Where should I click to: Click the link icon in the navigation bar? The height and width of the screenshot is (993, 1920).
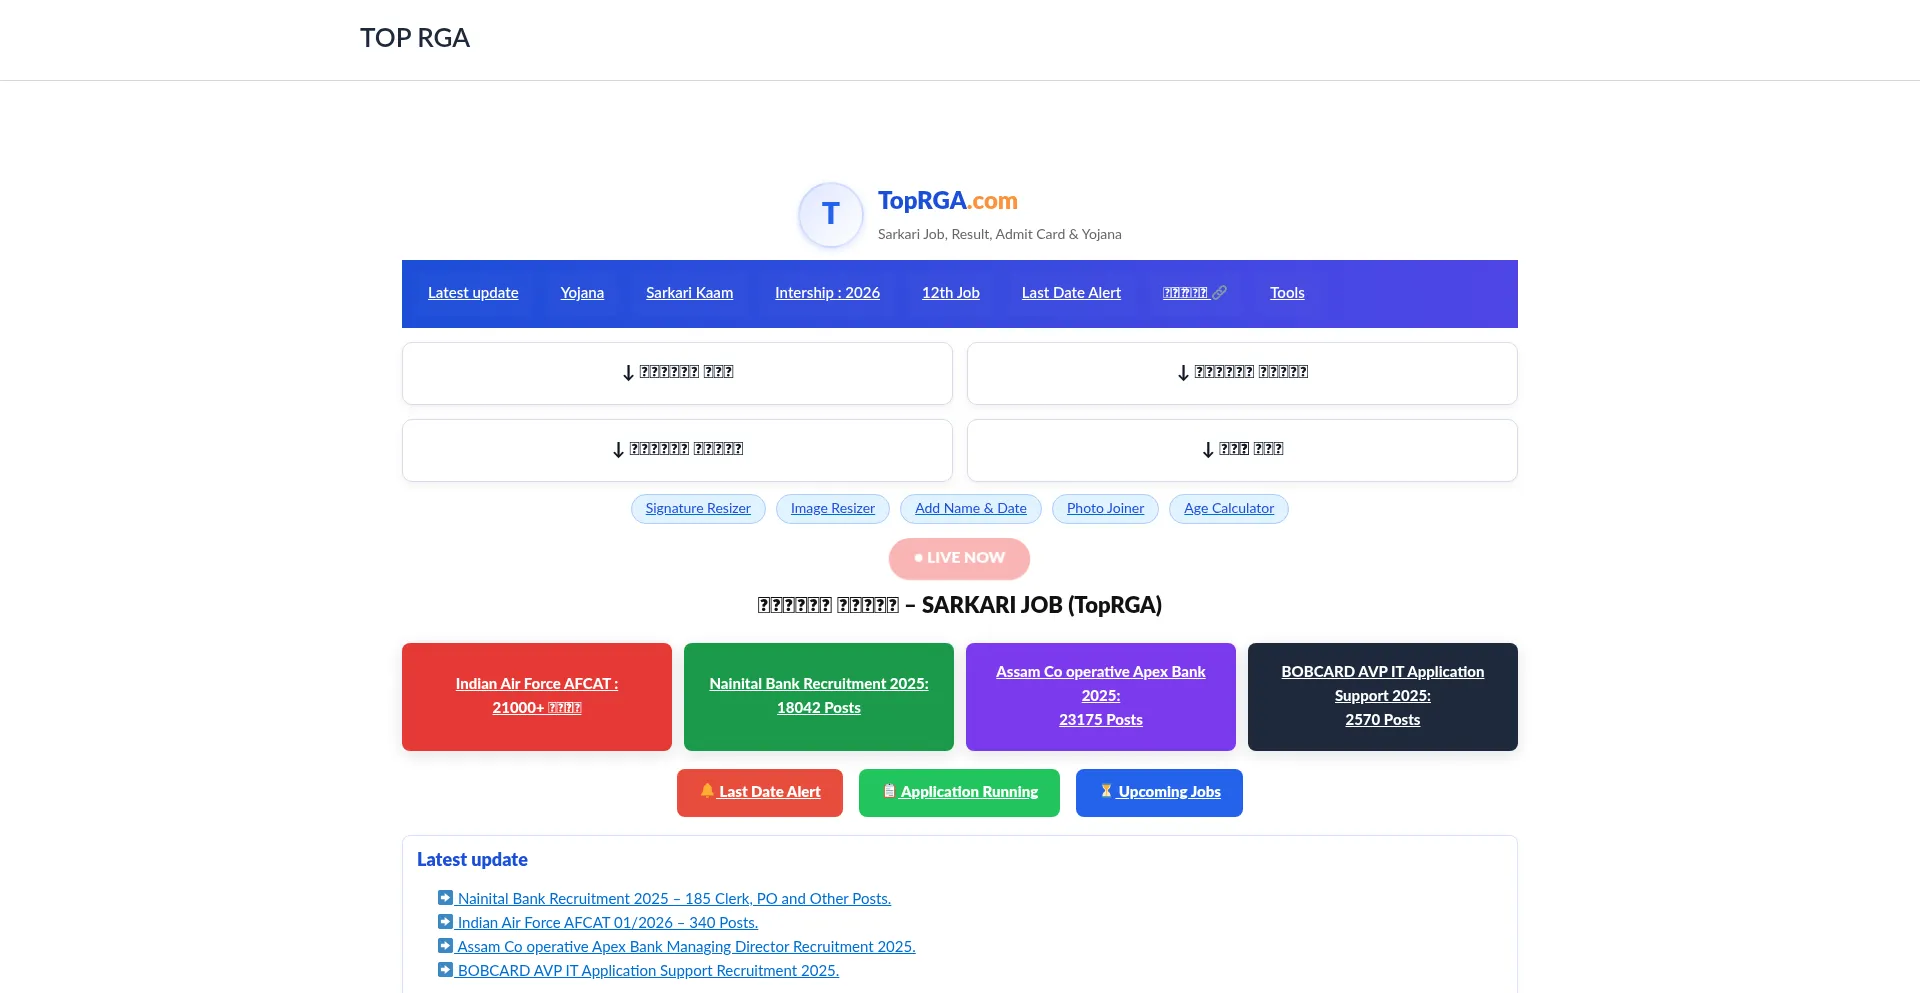1220,292
